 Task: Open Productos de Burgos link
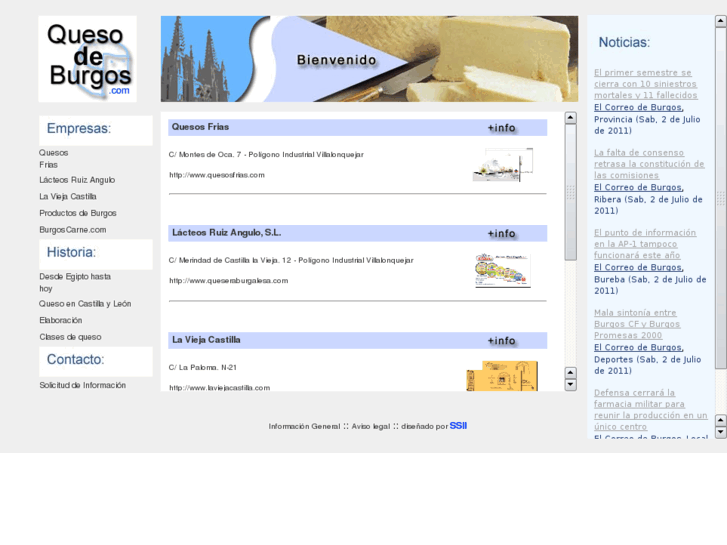coord(78,213)
